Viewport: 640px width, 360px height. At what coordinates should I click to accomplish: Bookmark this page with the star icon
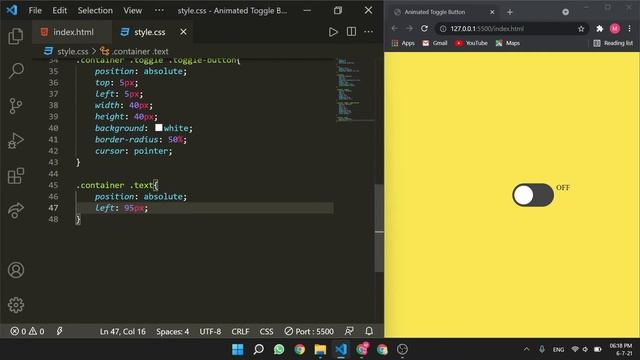tap(581, 29)
